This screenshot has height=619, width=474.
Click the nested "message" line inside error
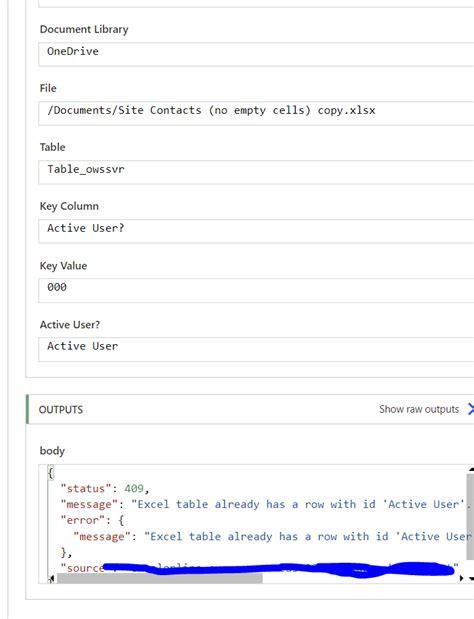pyautogui.click(x=272, y=536)
